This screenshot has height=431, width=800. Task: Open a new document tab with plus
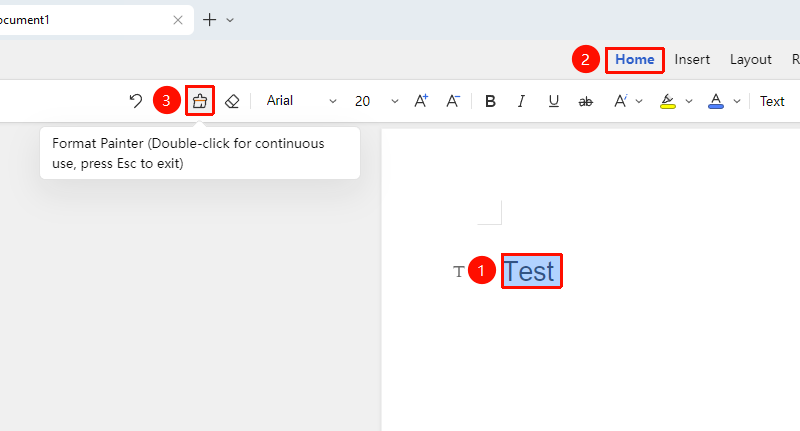coord(210,20)
